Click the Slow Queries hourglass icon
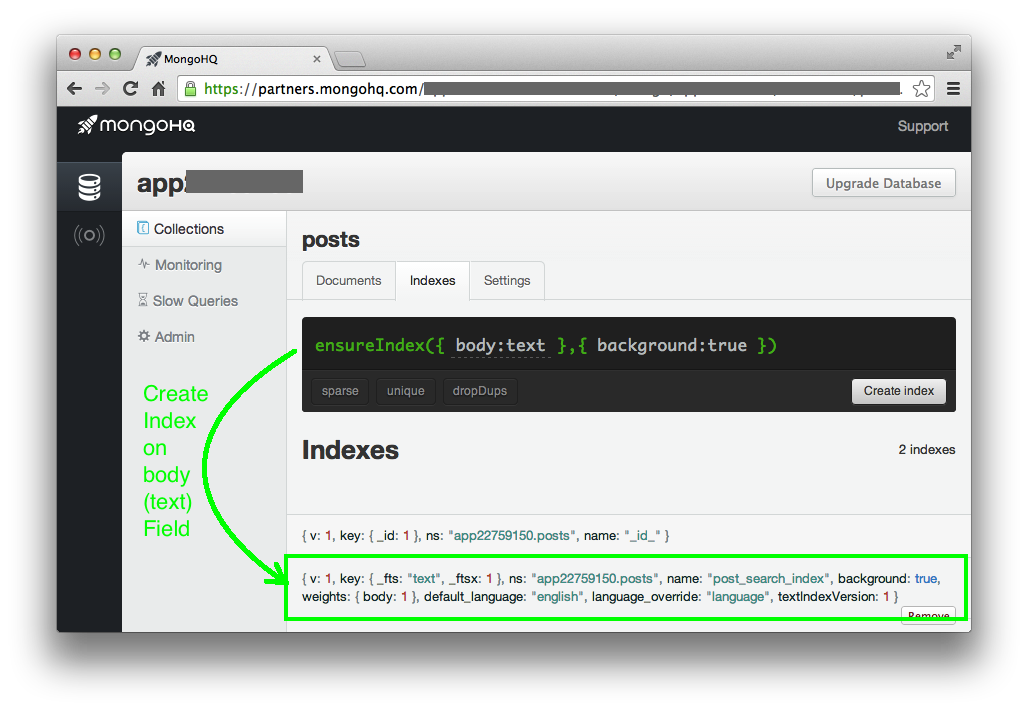This screenshot has height=711, width=1028. pos(142,300)
